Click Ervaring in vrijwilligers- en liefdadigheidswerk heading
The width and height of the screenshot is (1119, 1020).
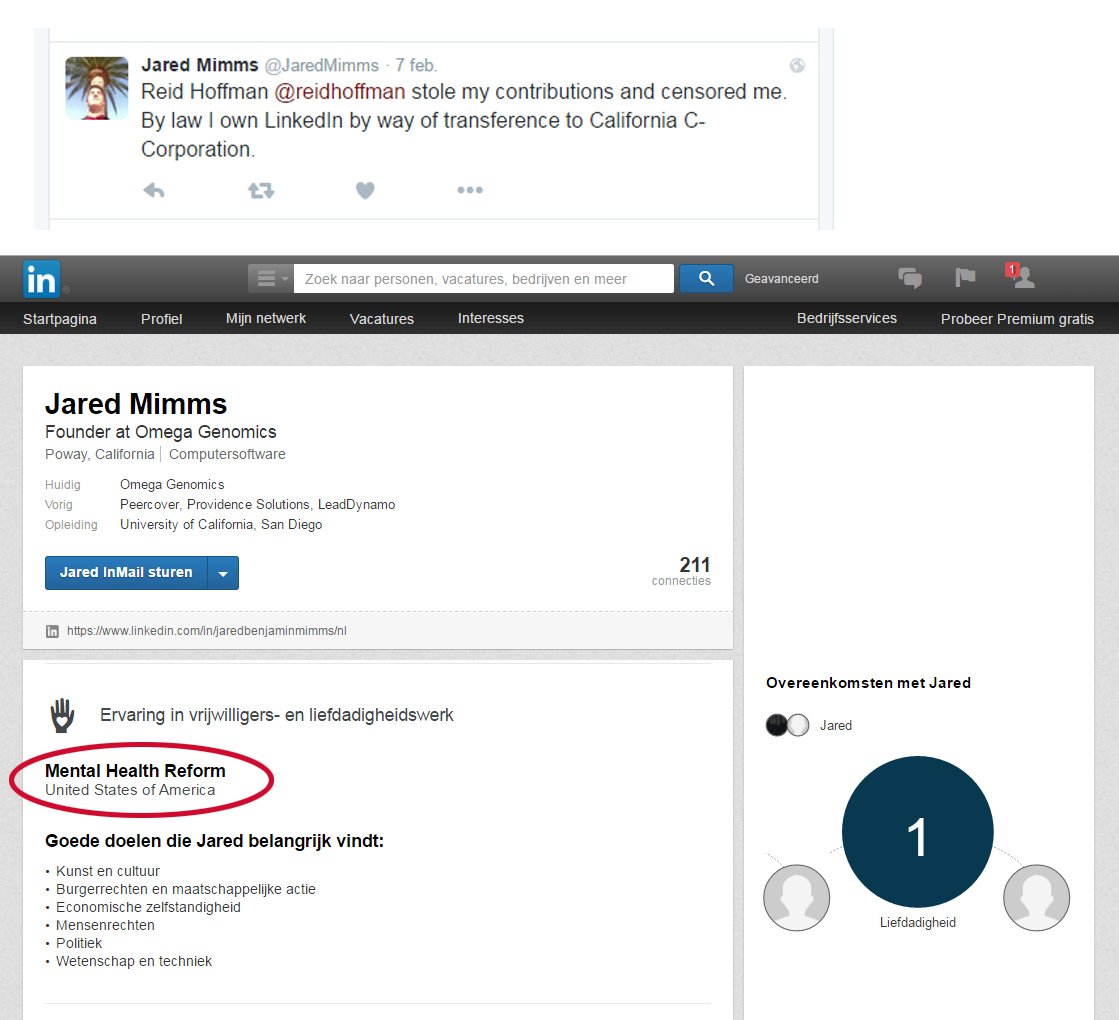pyautogui.click(x=277, y=715)
